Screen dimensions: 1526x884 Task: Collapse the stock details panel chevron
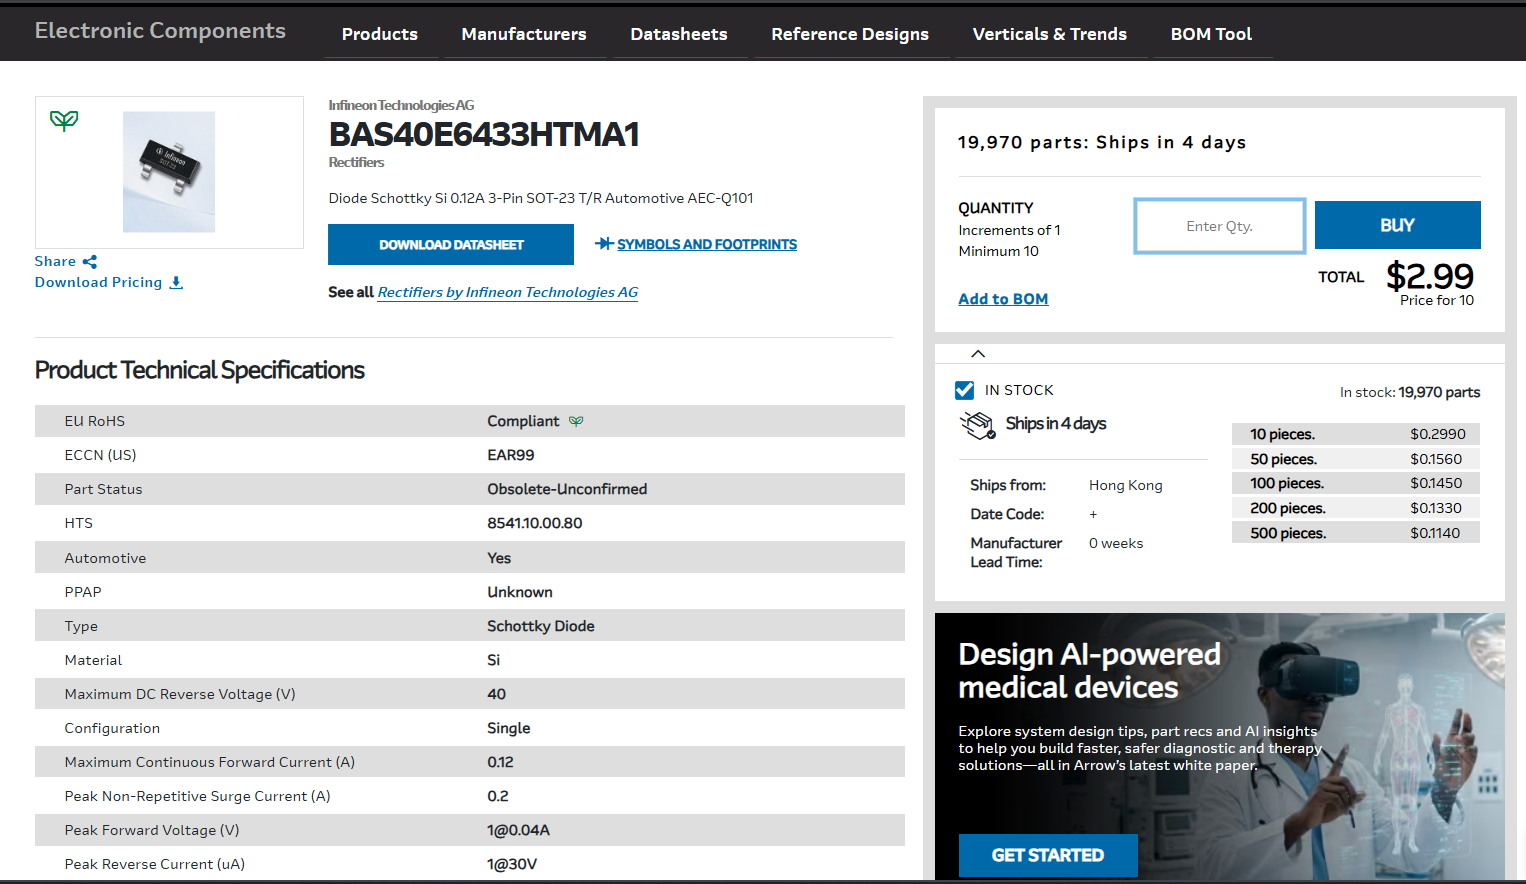(x=978, y=354)
